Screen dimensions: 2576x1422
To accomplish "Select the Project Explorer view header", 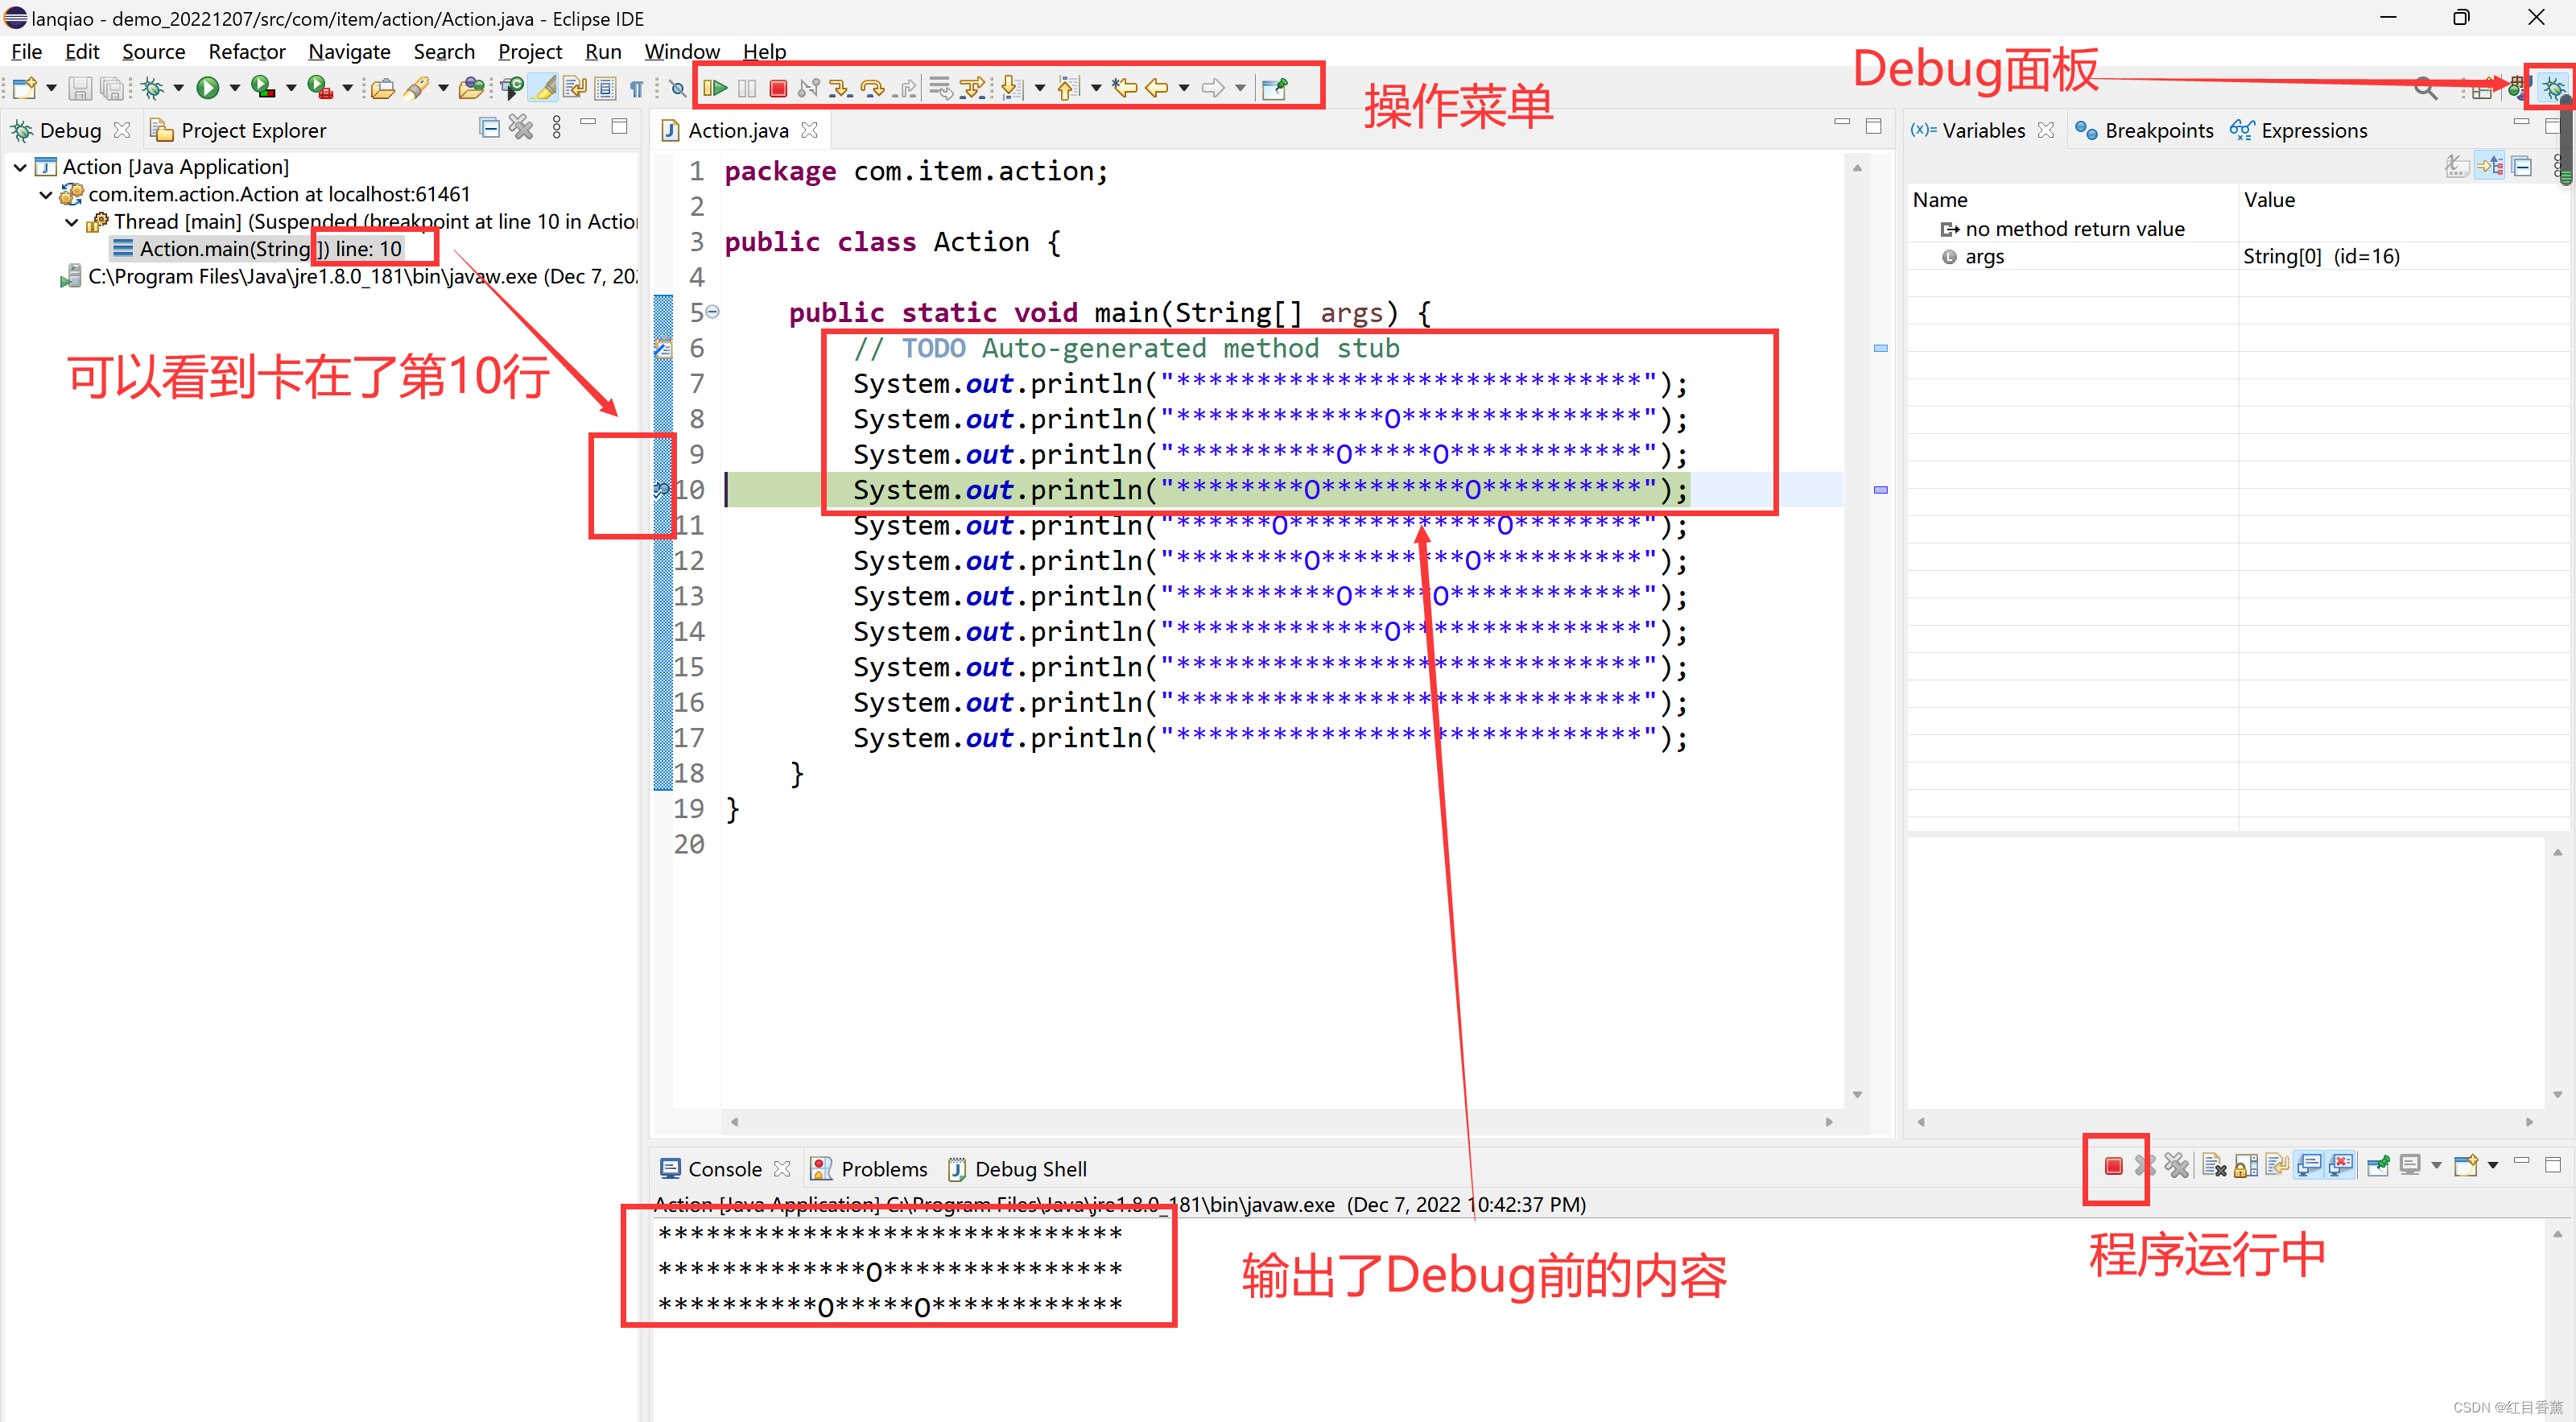I will [x=252, y=130].
